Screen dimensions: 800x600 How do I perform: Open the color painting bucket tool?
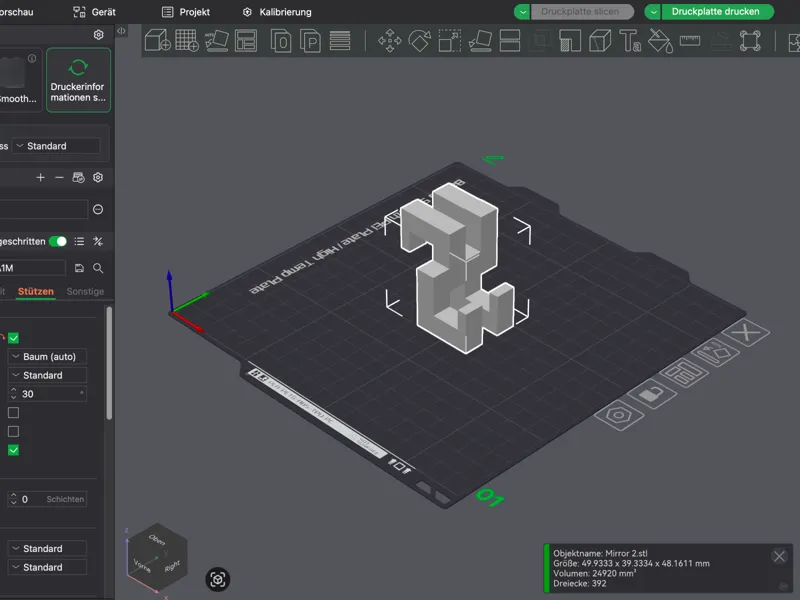[x=660, y=41]
